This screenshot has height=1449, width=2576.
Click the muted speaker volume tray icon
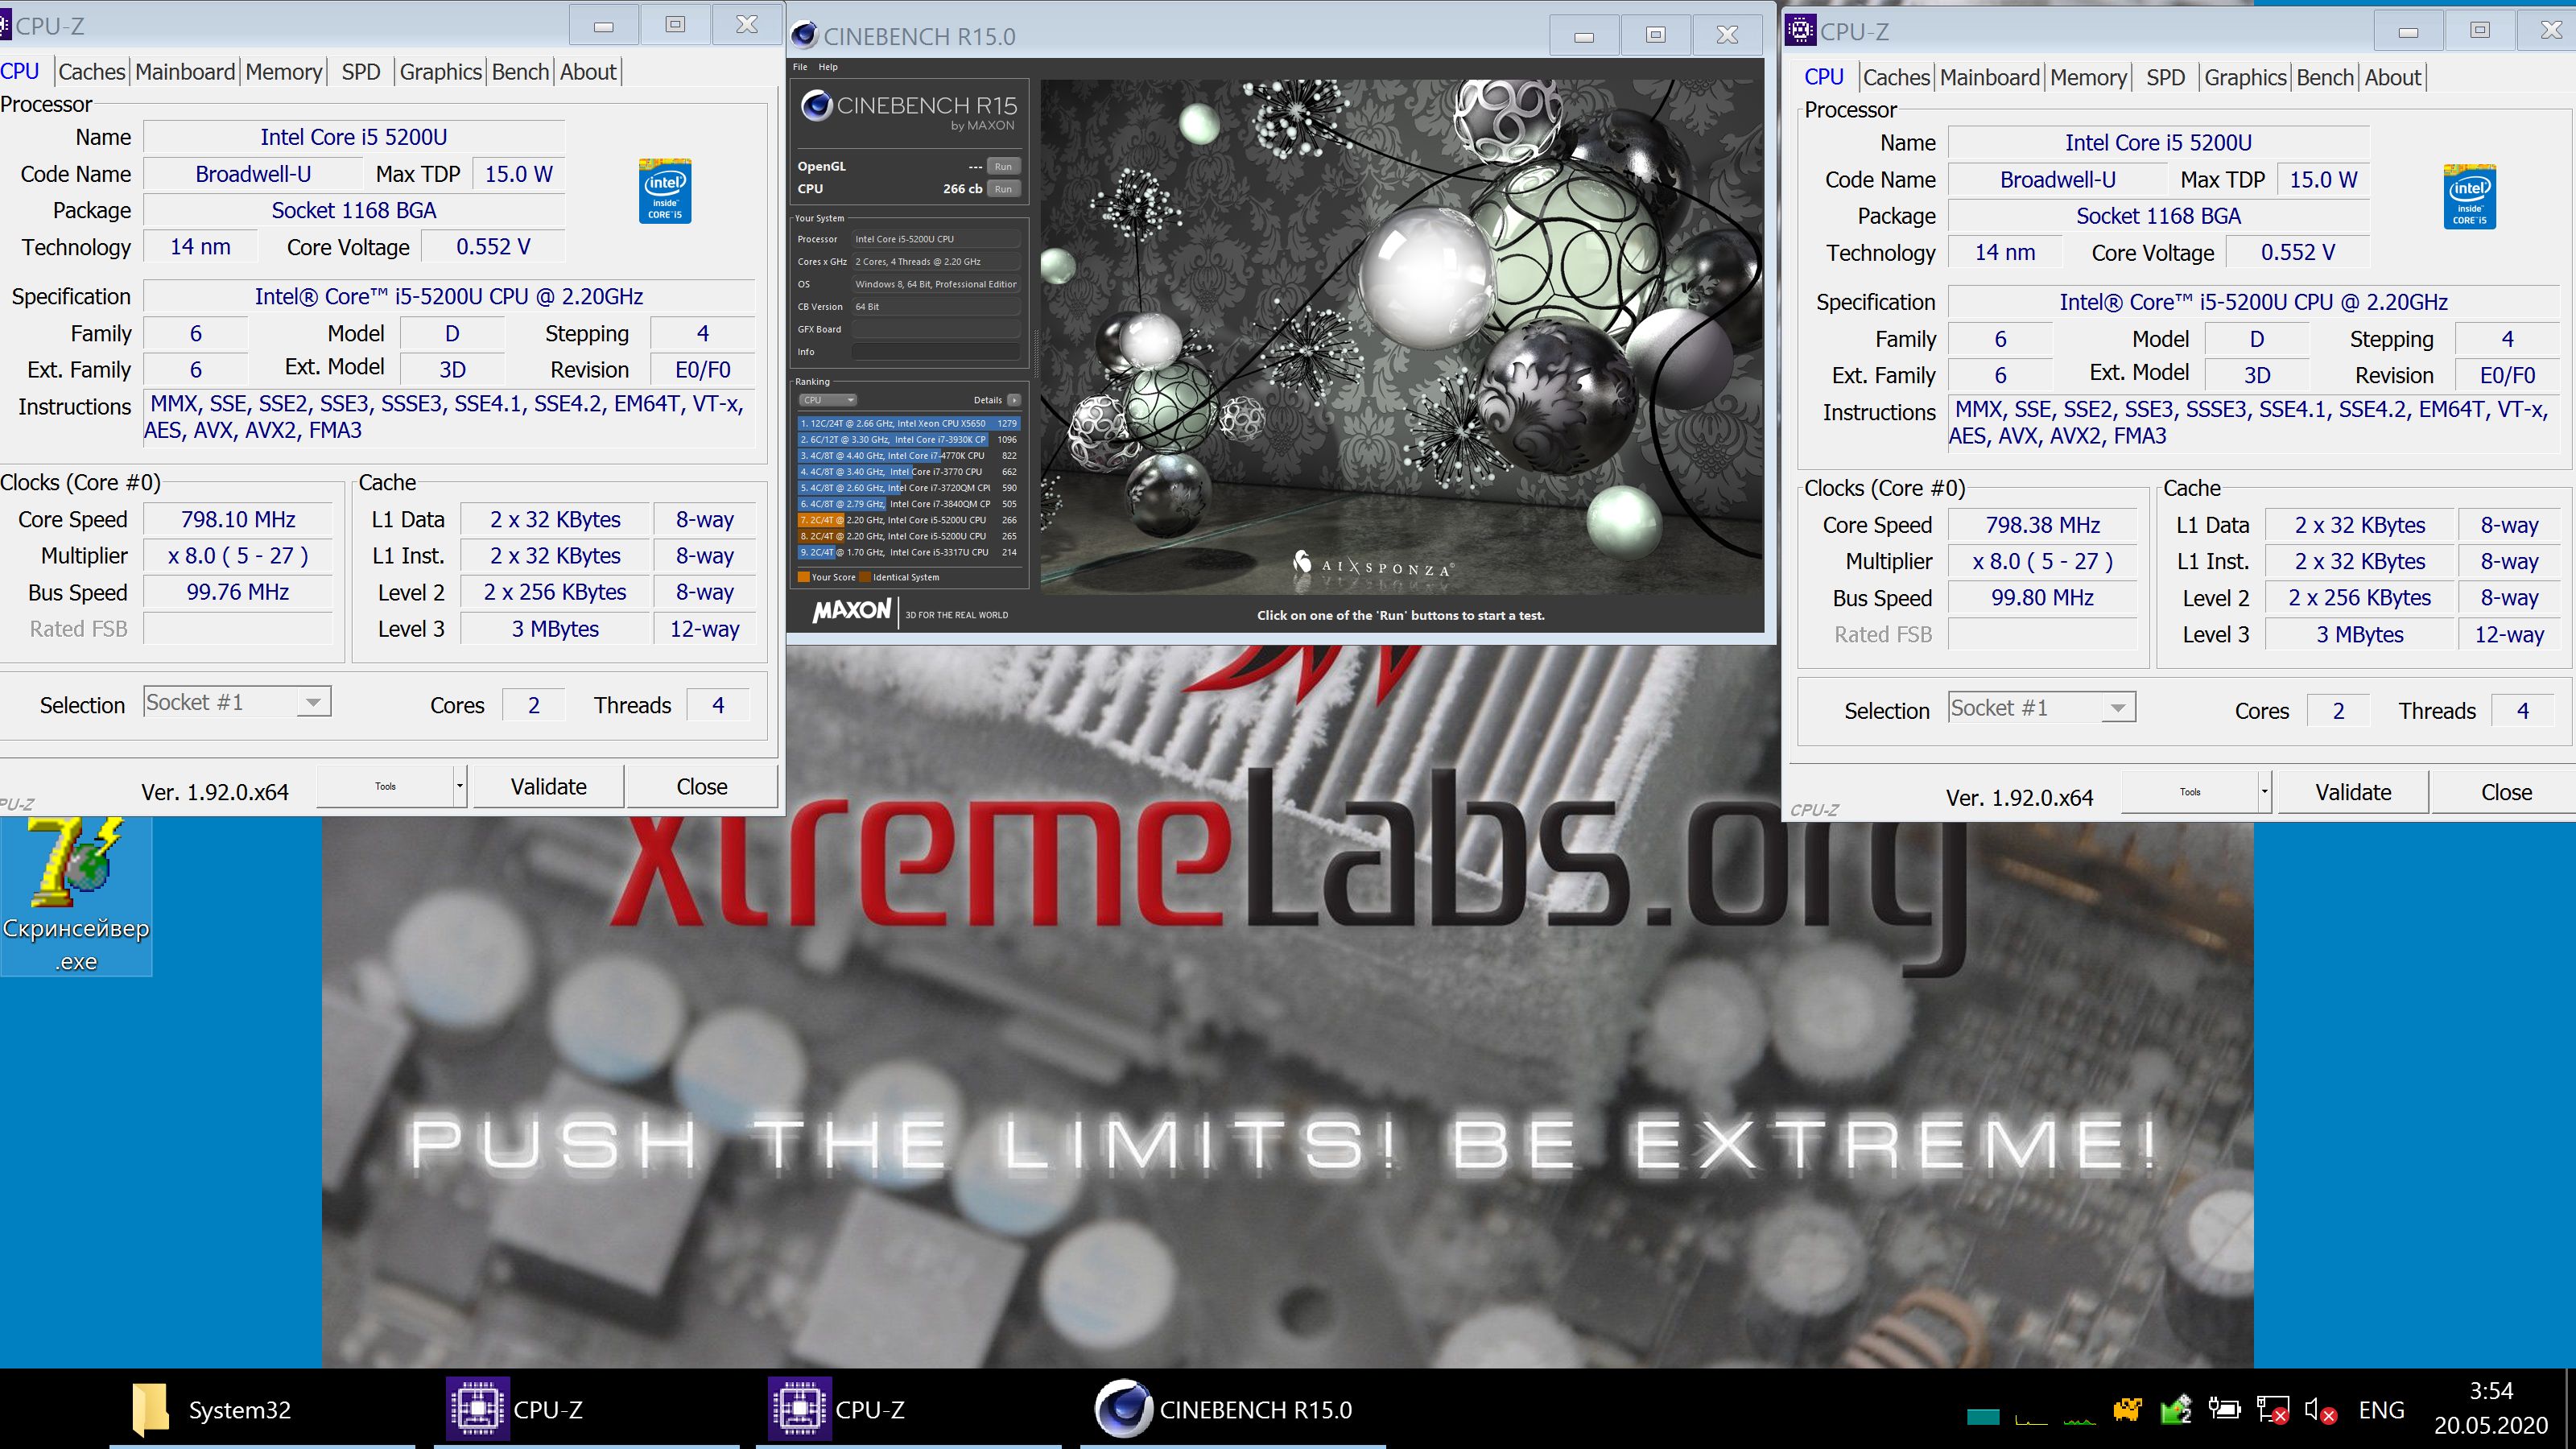pos(2320,1411)
